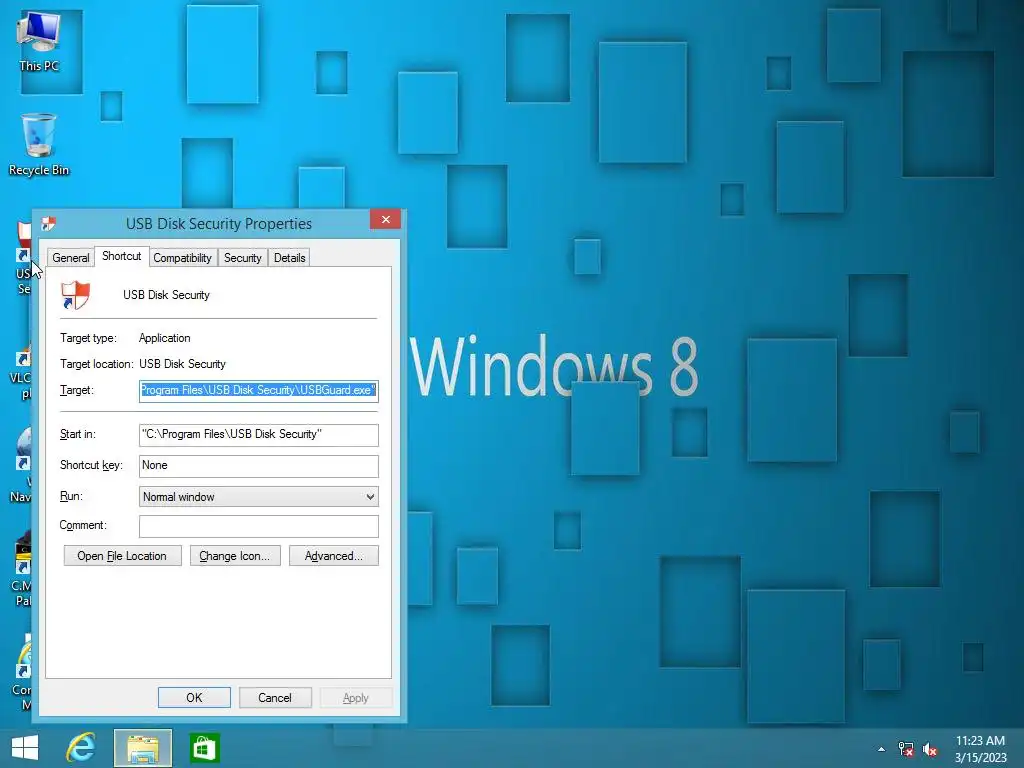Select the Shortcut tab
This screenshot has height=768, width=1024.
click(121, 256)
